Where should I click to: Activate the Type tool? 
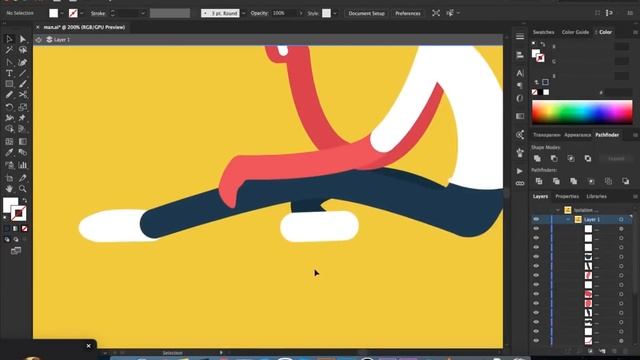coord(9,73)
